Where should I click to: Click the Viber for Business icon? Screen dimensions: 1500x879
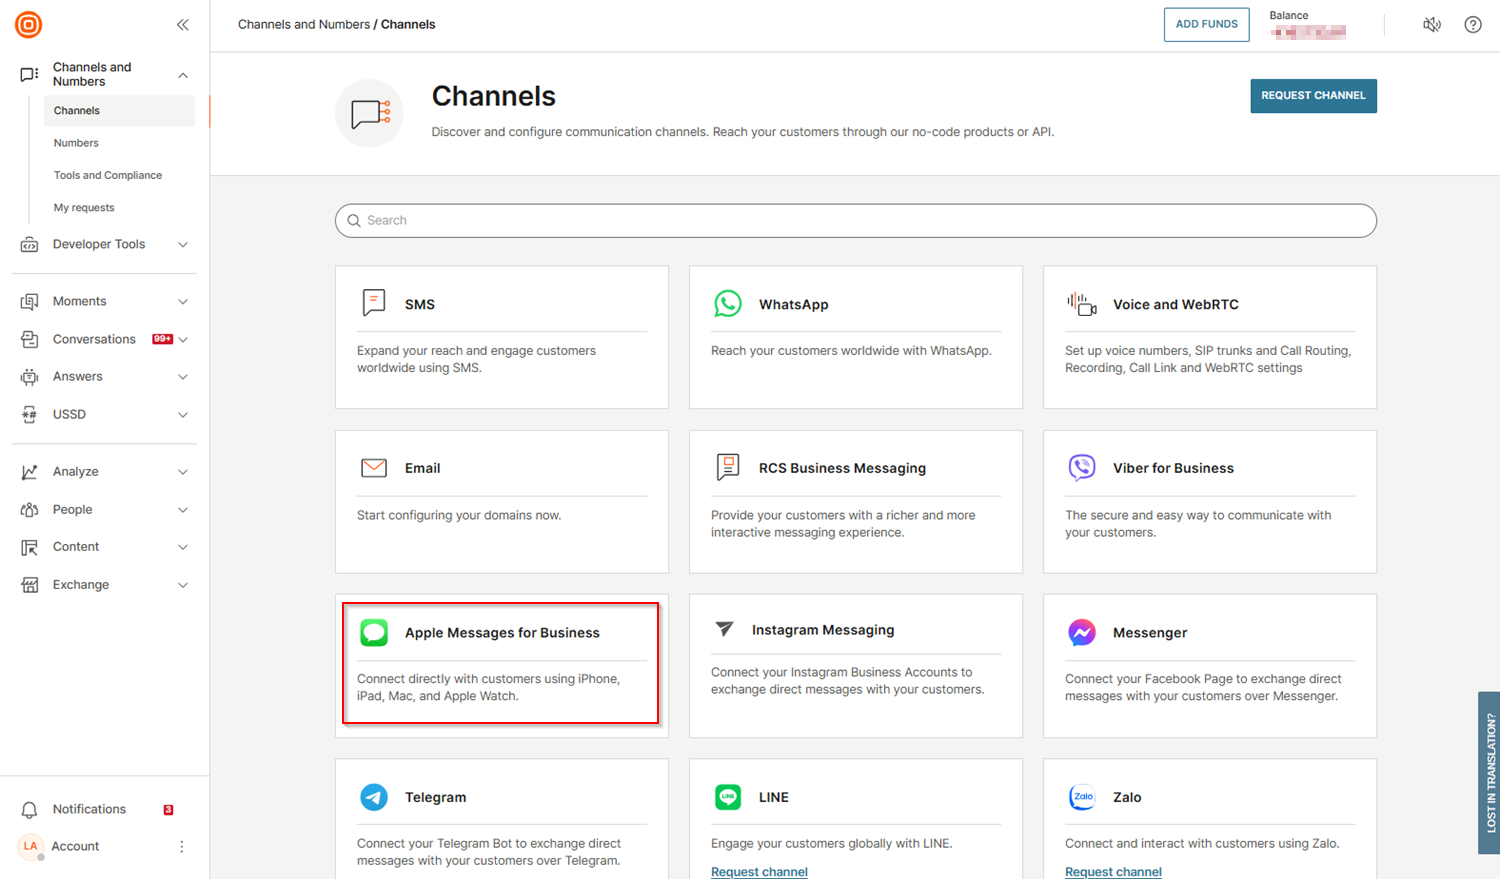(1082, 467)
